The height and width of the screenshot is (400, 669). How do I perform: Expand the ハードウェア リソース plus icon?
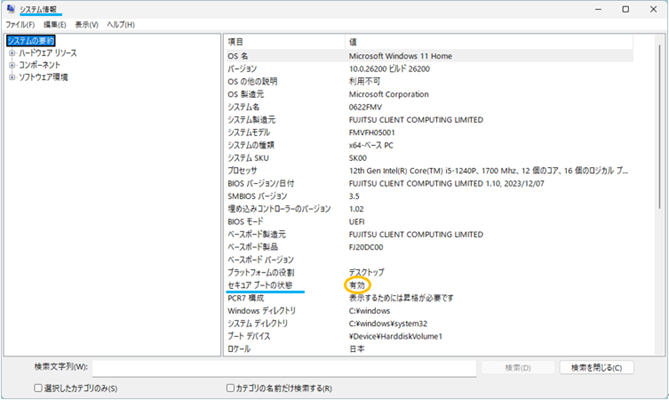(12, 53)
